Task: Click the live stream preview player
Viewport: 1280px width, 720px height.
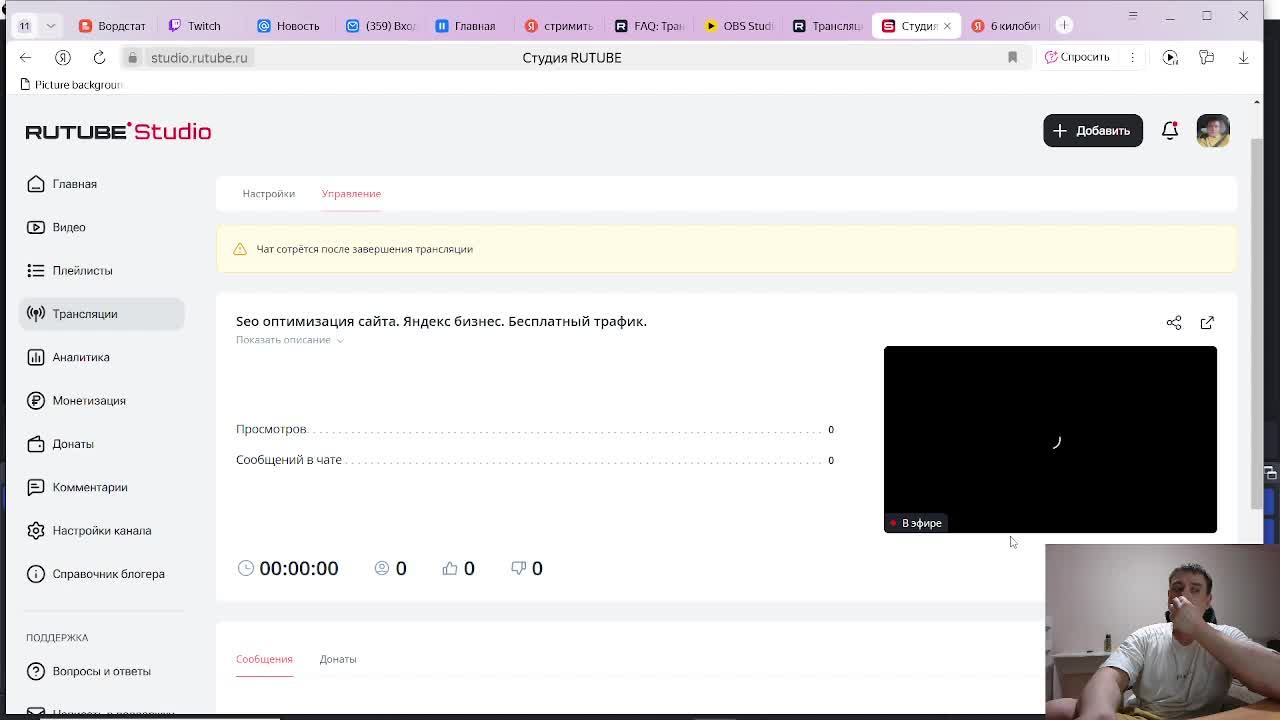Action: (1050, 439)
